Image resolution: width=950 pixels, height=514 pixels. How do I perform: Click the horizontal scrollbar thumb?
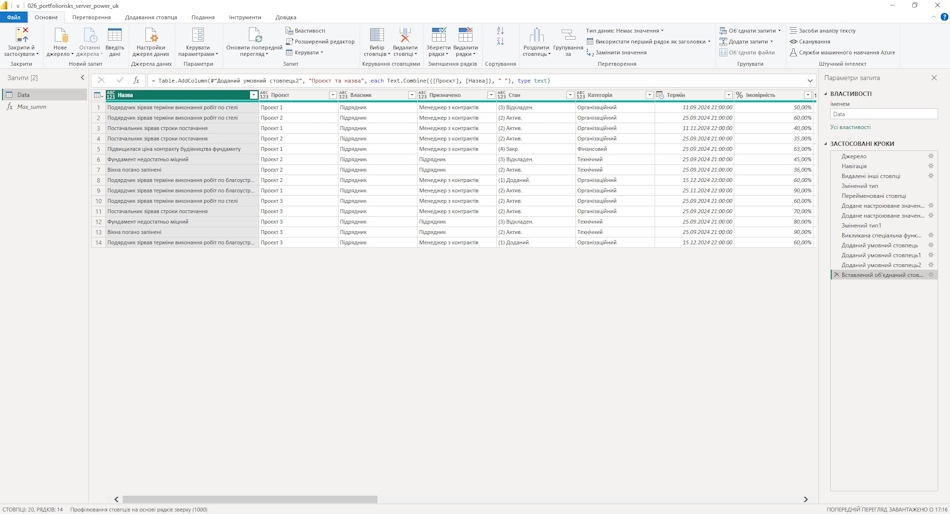click(250, 499)
